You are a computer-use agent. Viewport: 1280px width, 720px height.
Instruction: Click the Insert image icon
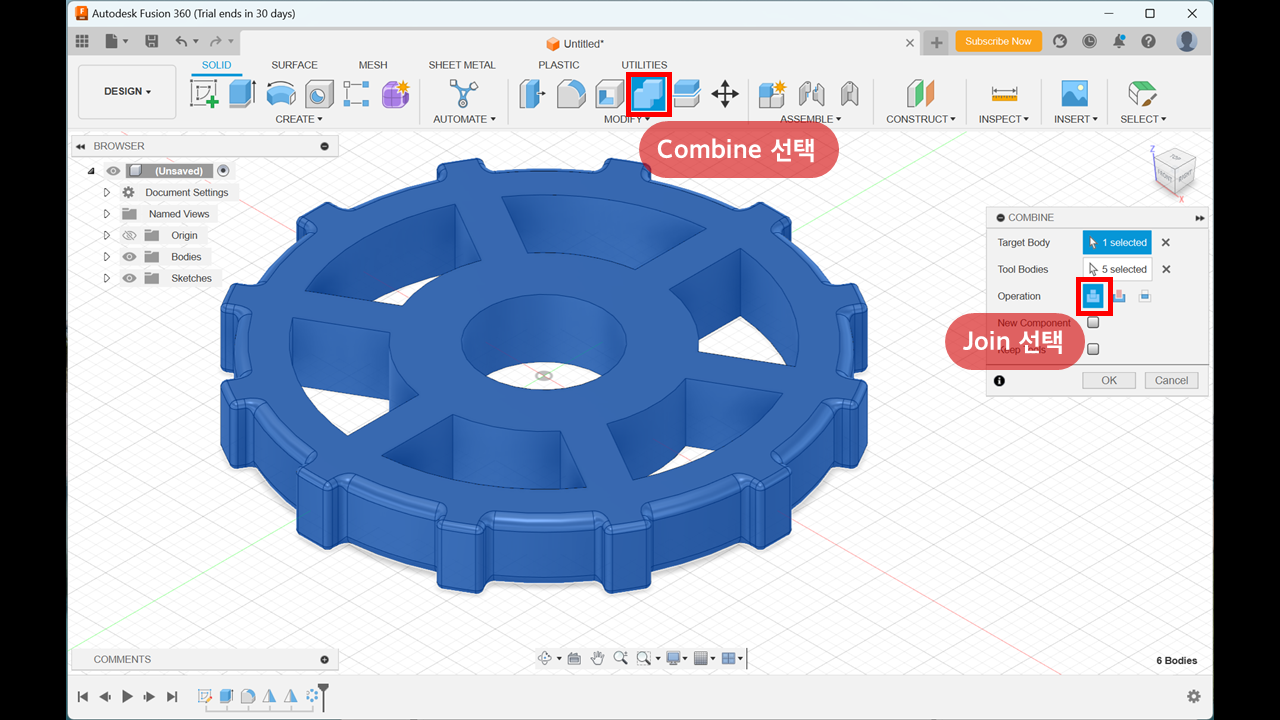tap(1074, 94)
